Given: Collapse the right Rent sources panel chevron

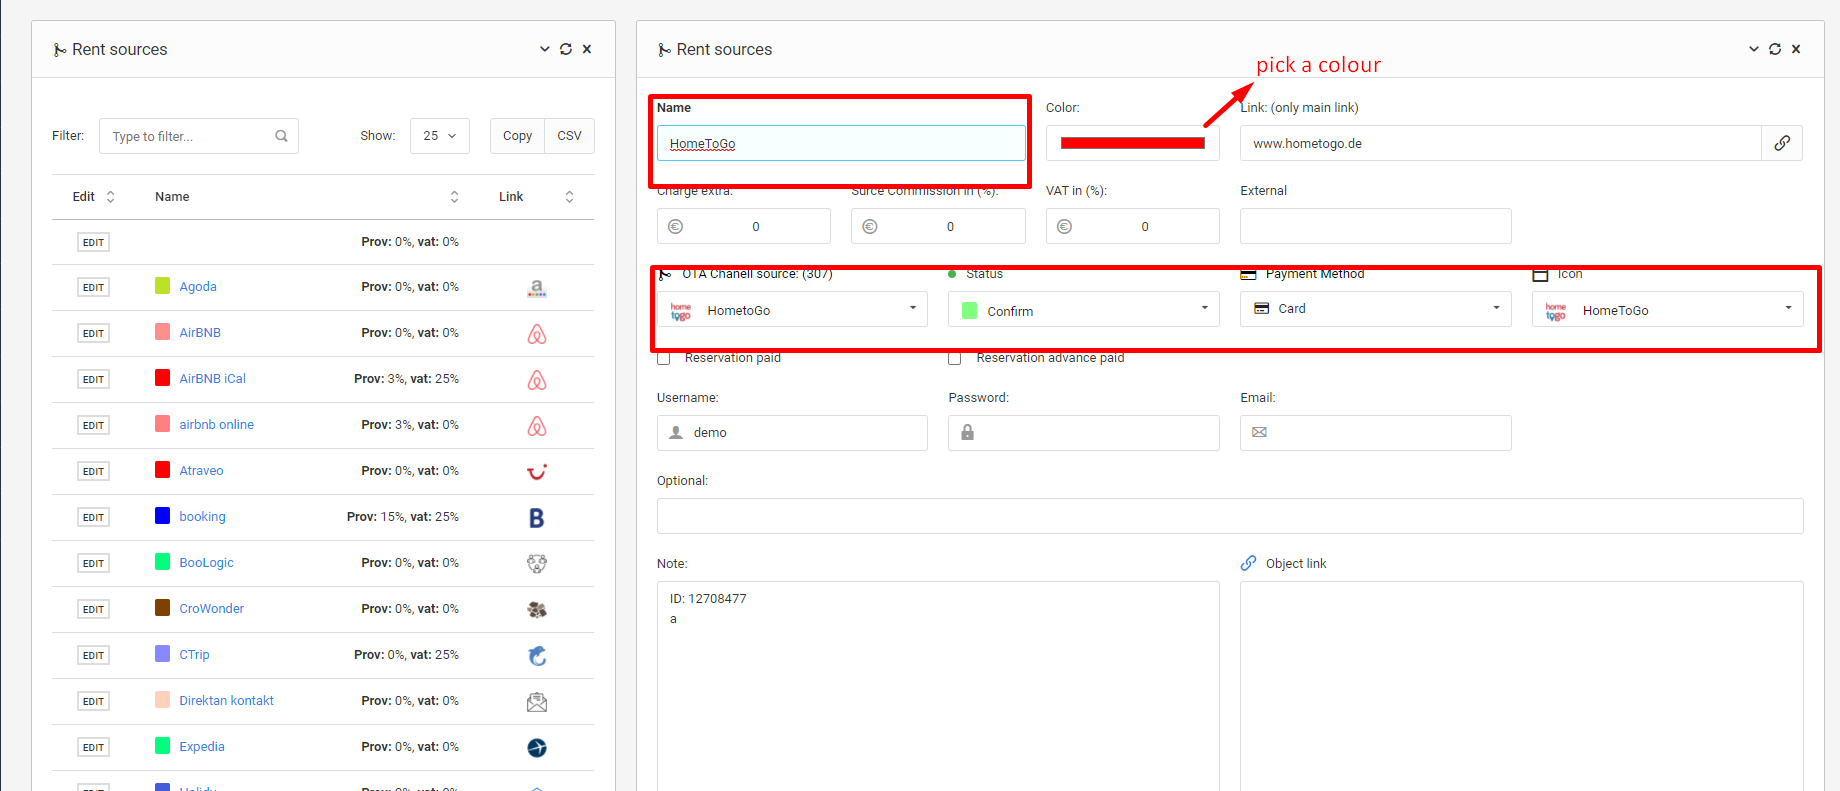Looking at the screenshot, I should click(x=1754, y=49).
